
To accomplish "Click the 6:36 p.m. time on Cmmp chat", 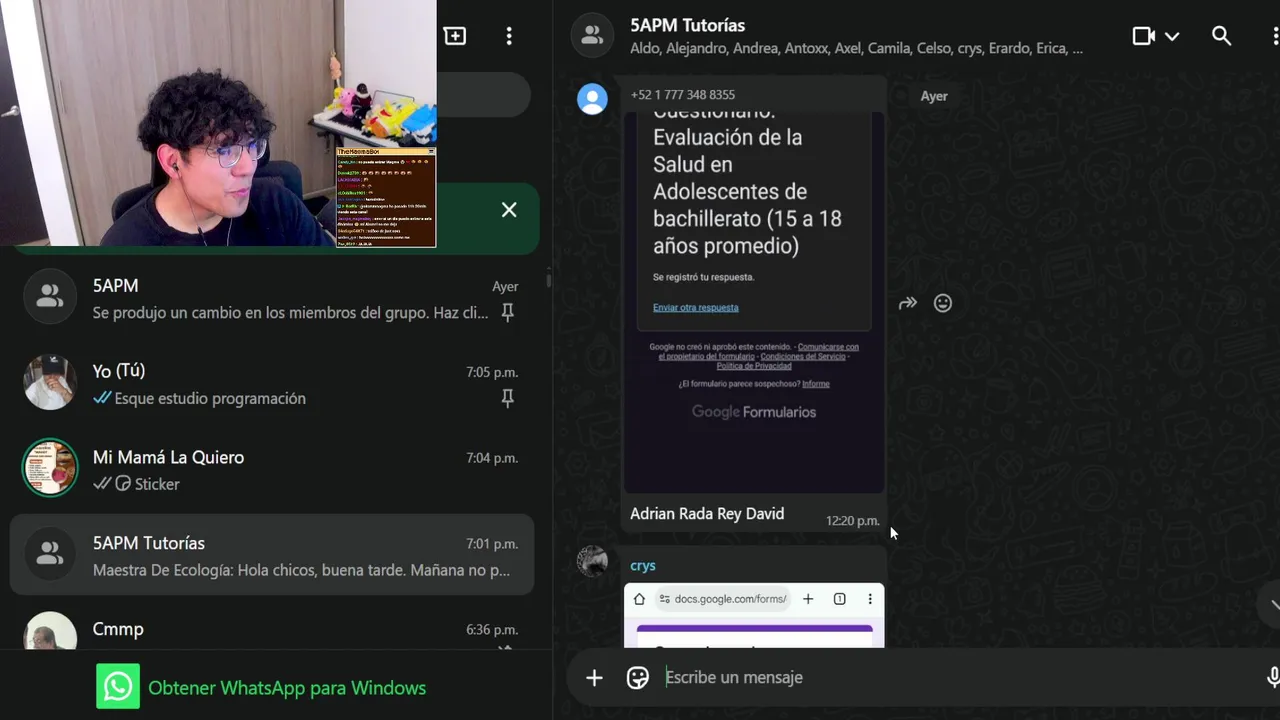I will (x=492, y=630).
